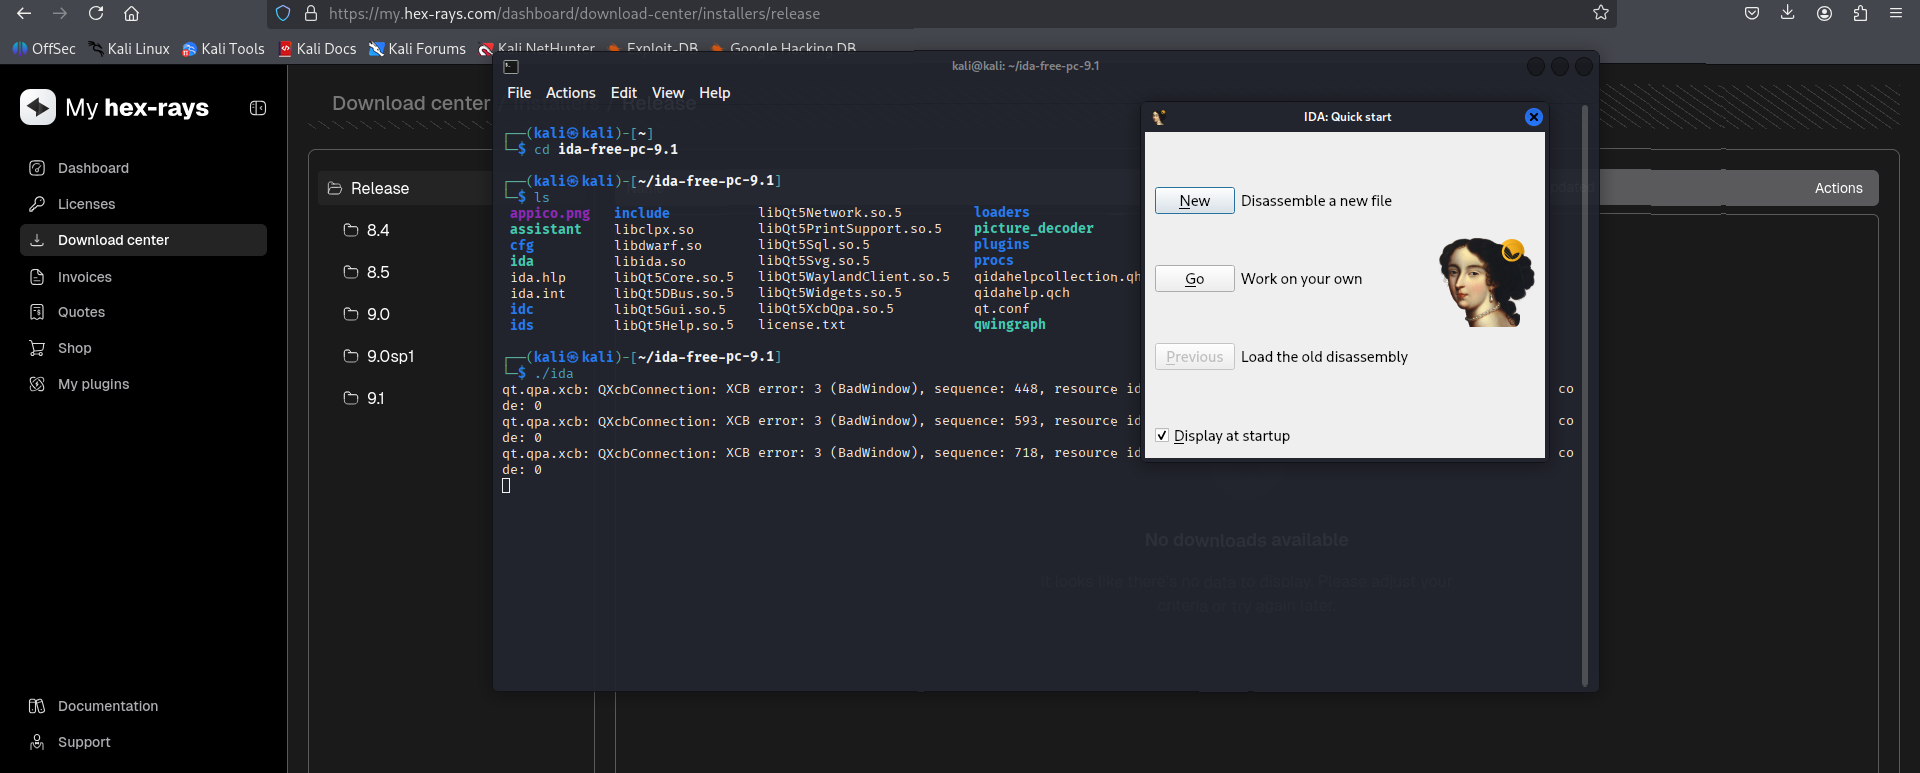Screen dimensions: 1920x773
Task: Click the Download center page heading
Action: 411,103
